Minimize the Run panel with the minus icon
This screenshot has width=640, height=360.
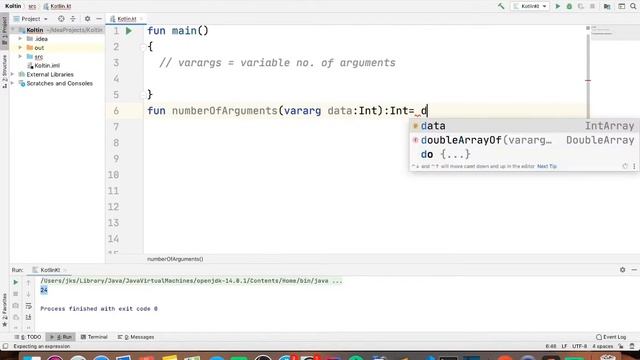pyautogui.click(x=634, y=270)
